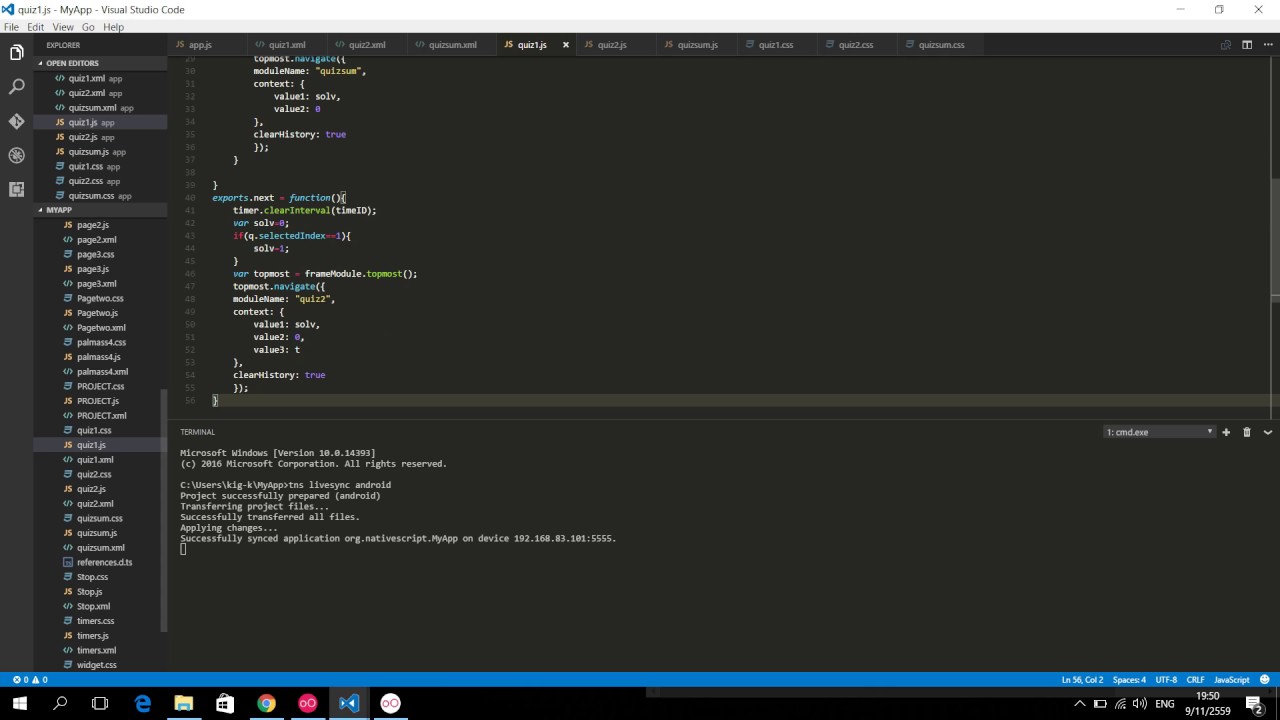Switch to the quizsum.xml editor tab

[x=452, y=45]
